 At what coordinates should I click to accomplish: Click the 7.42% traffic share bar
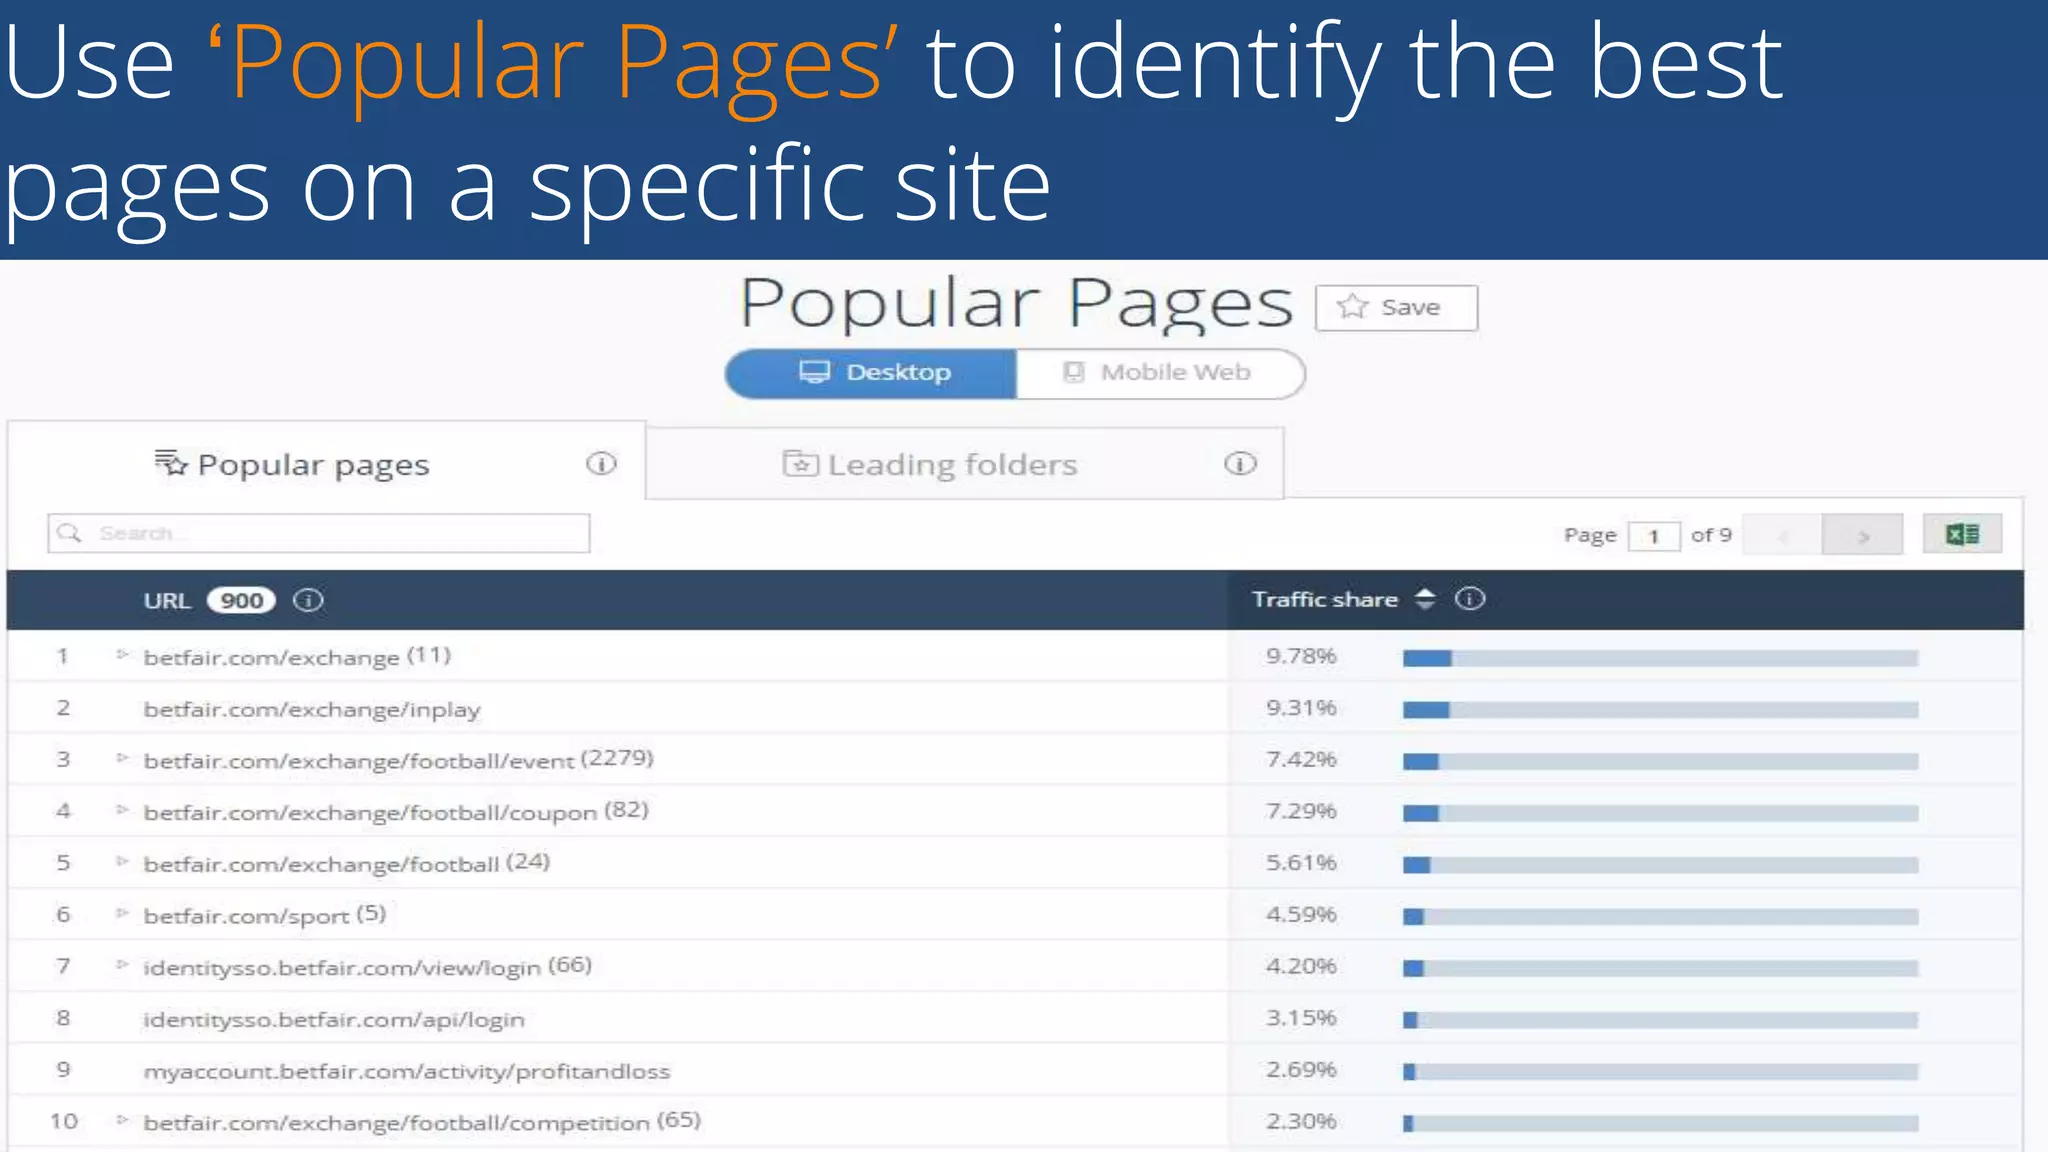point(1660,762)
